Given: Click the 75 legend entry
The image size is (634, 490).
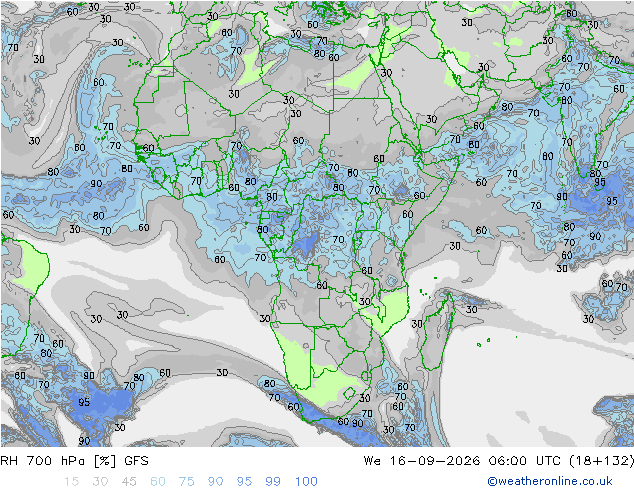Looking at the screenshot, I should [x=186, y=481].
